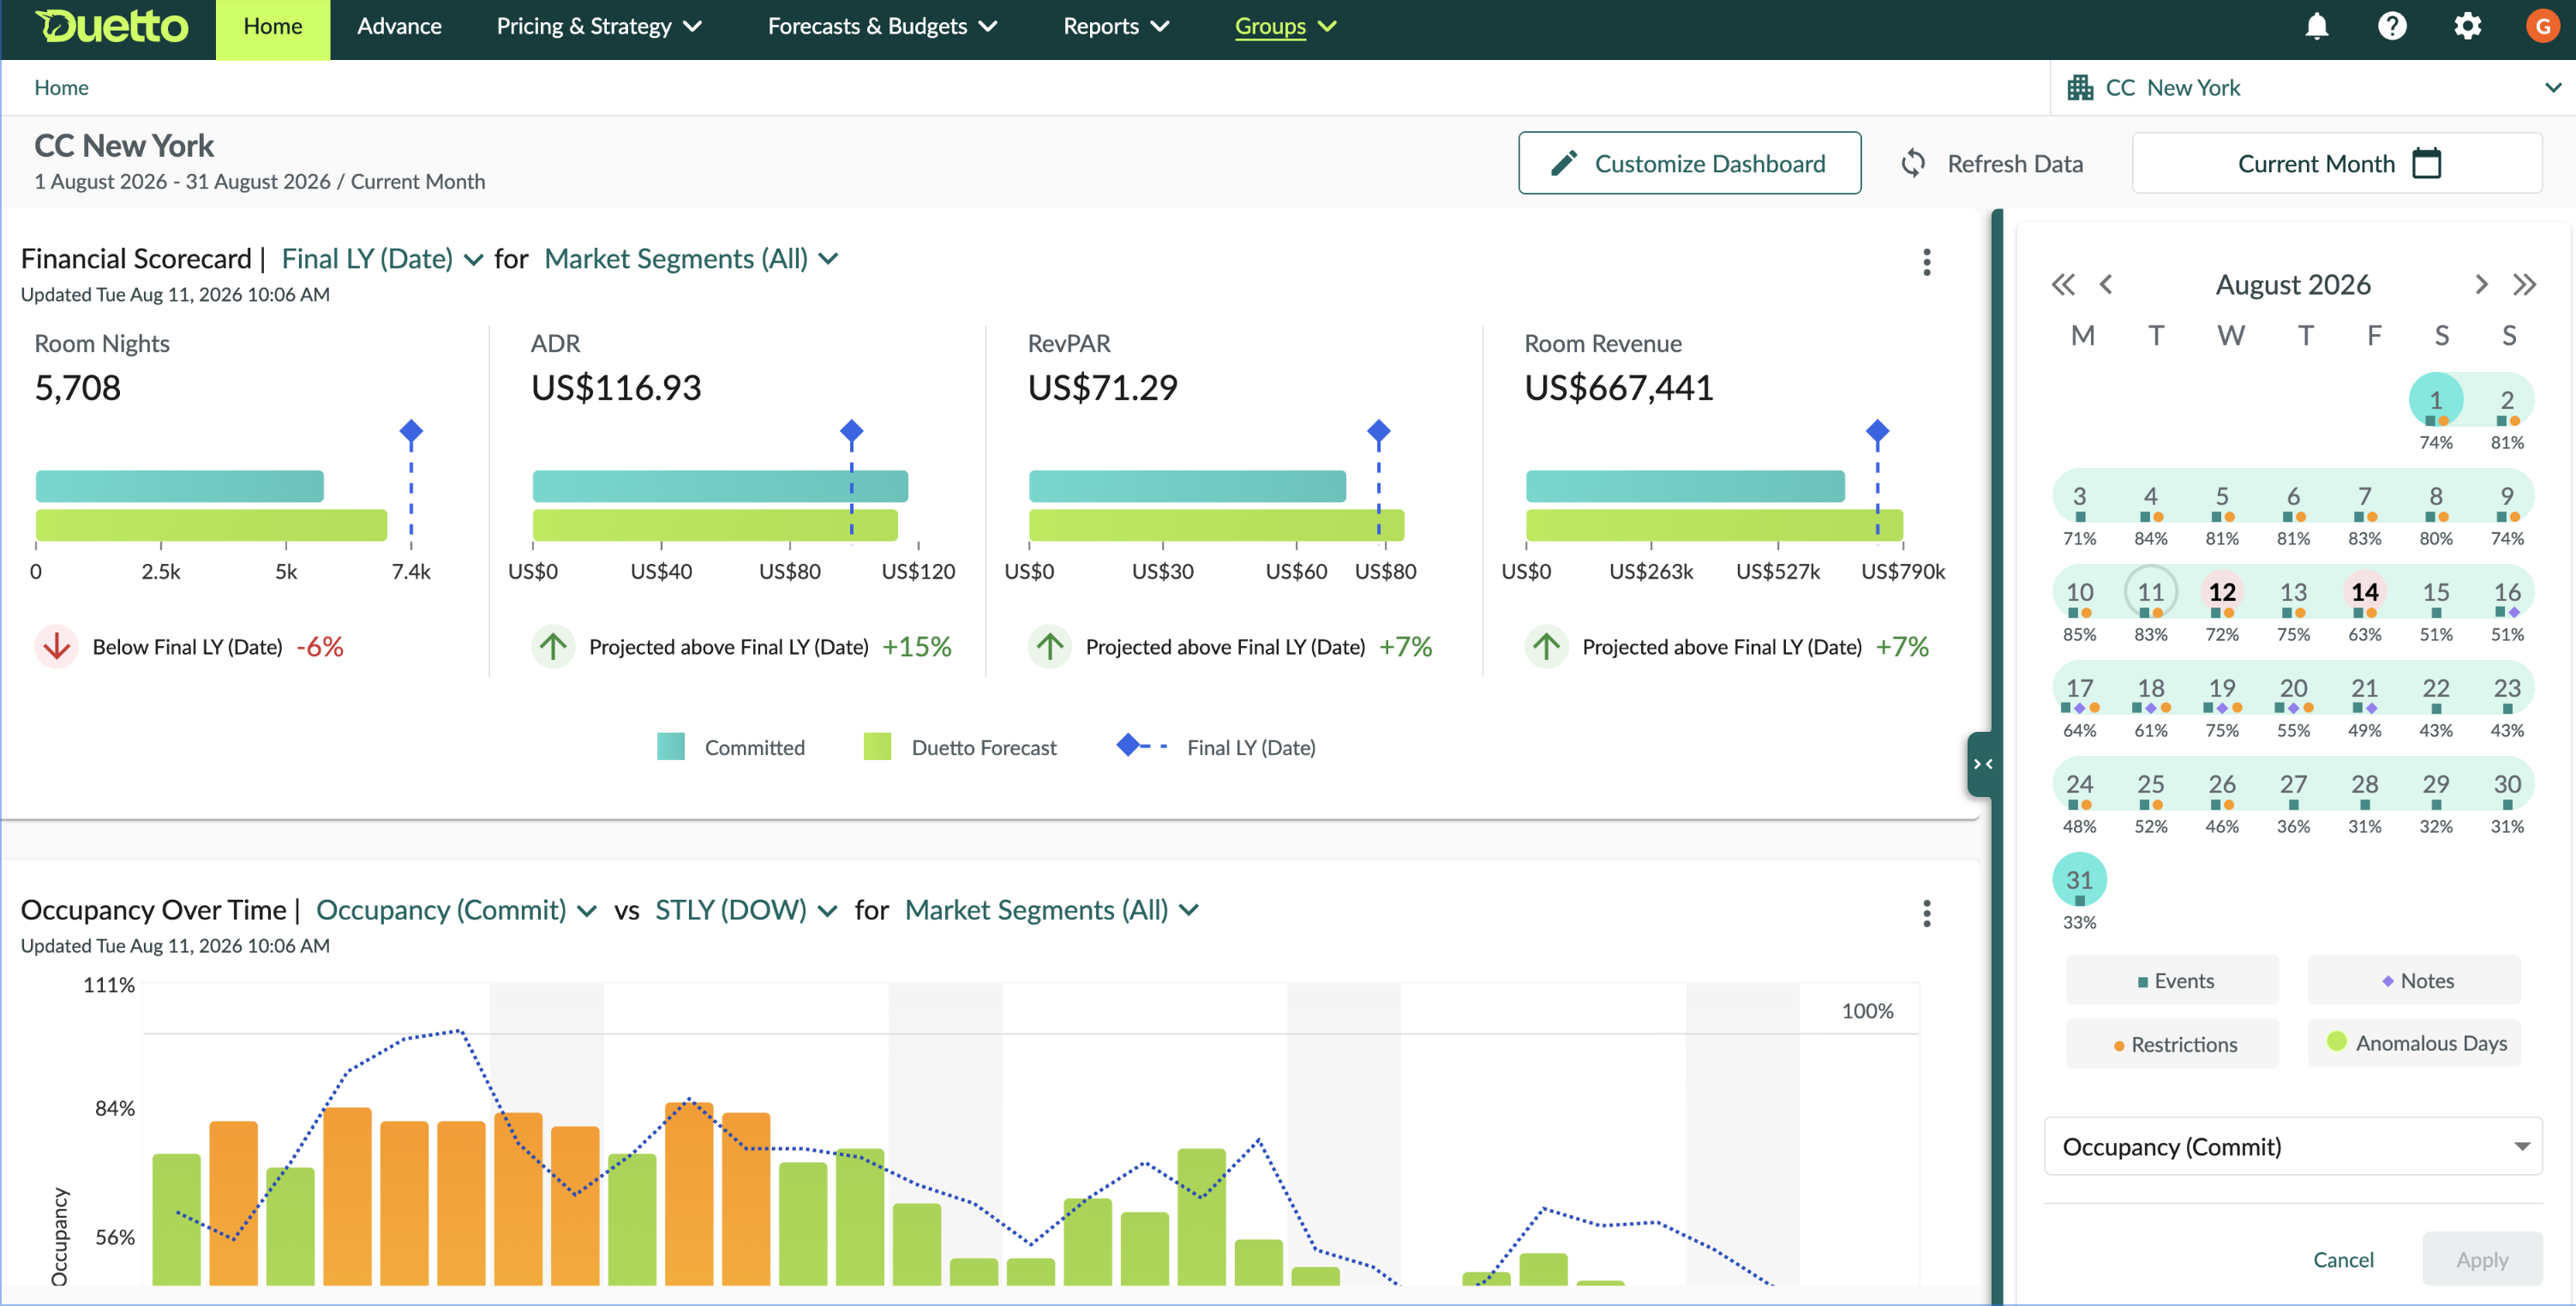
Task: Click the refresh data circular arrows icon
Action: click(1913, 163)
